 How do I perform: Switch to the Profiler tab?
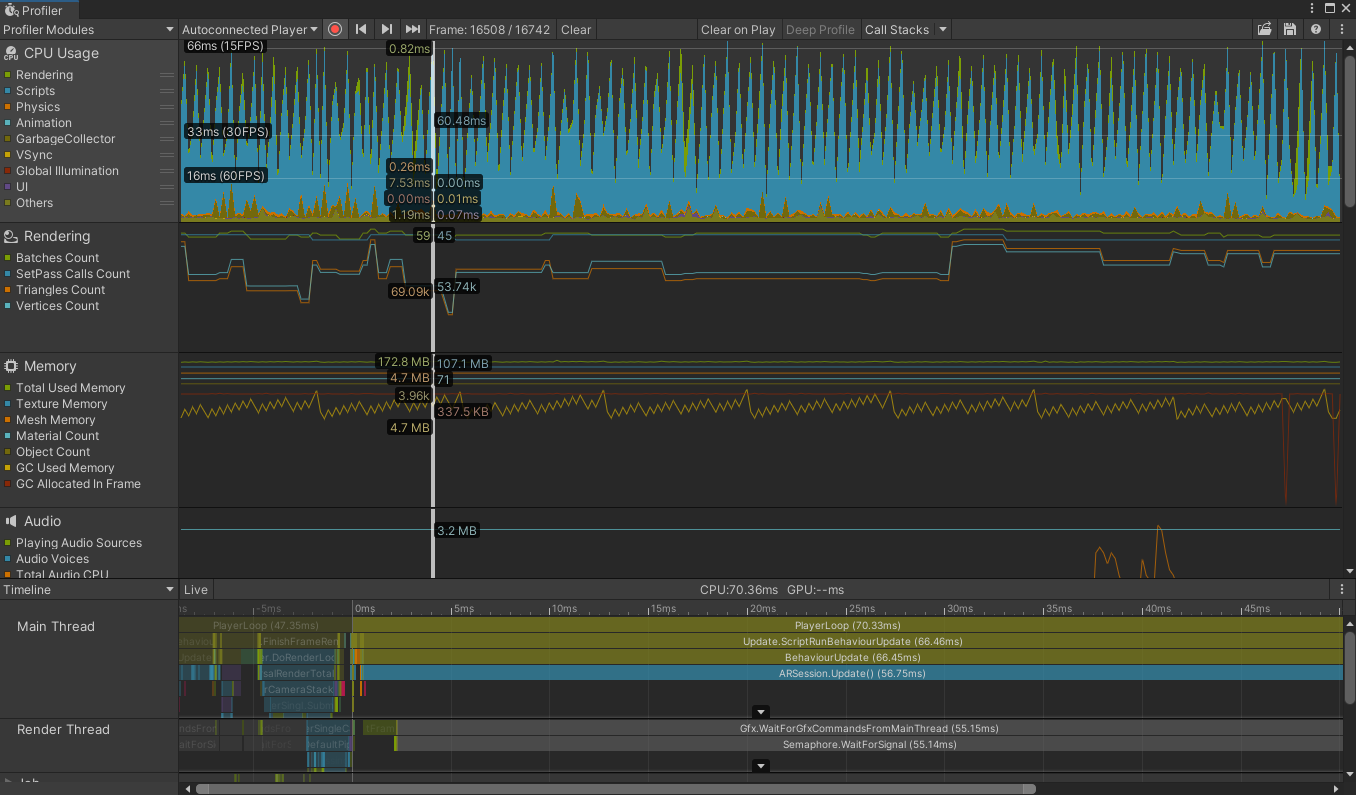coord(42,9)
